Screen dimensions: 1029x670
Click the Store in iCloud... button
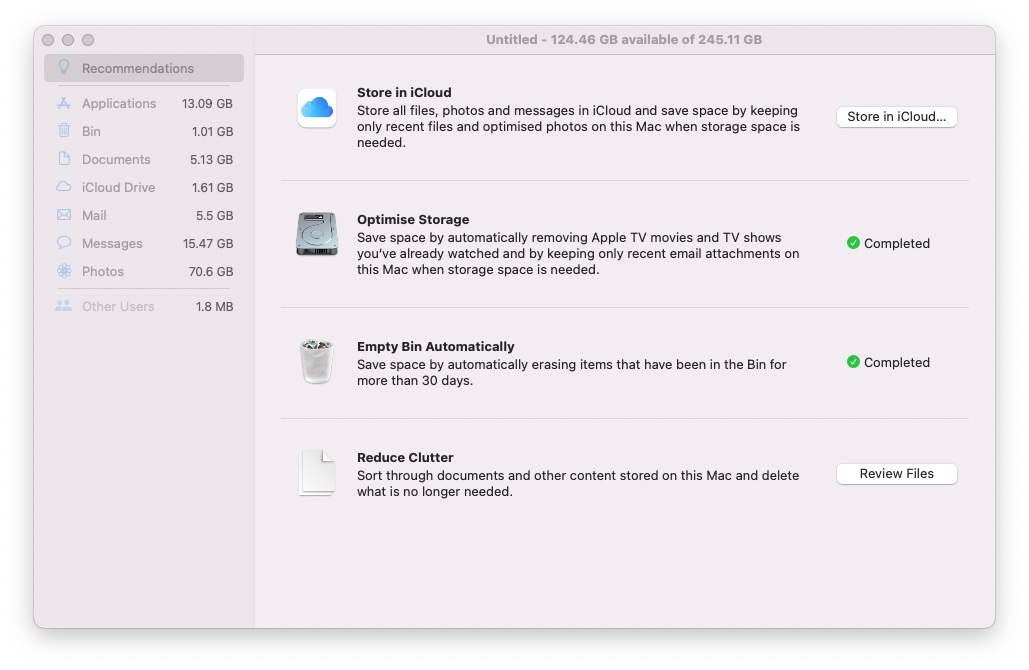pyautogui.click(x=896, y=117)
